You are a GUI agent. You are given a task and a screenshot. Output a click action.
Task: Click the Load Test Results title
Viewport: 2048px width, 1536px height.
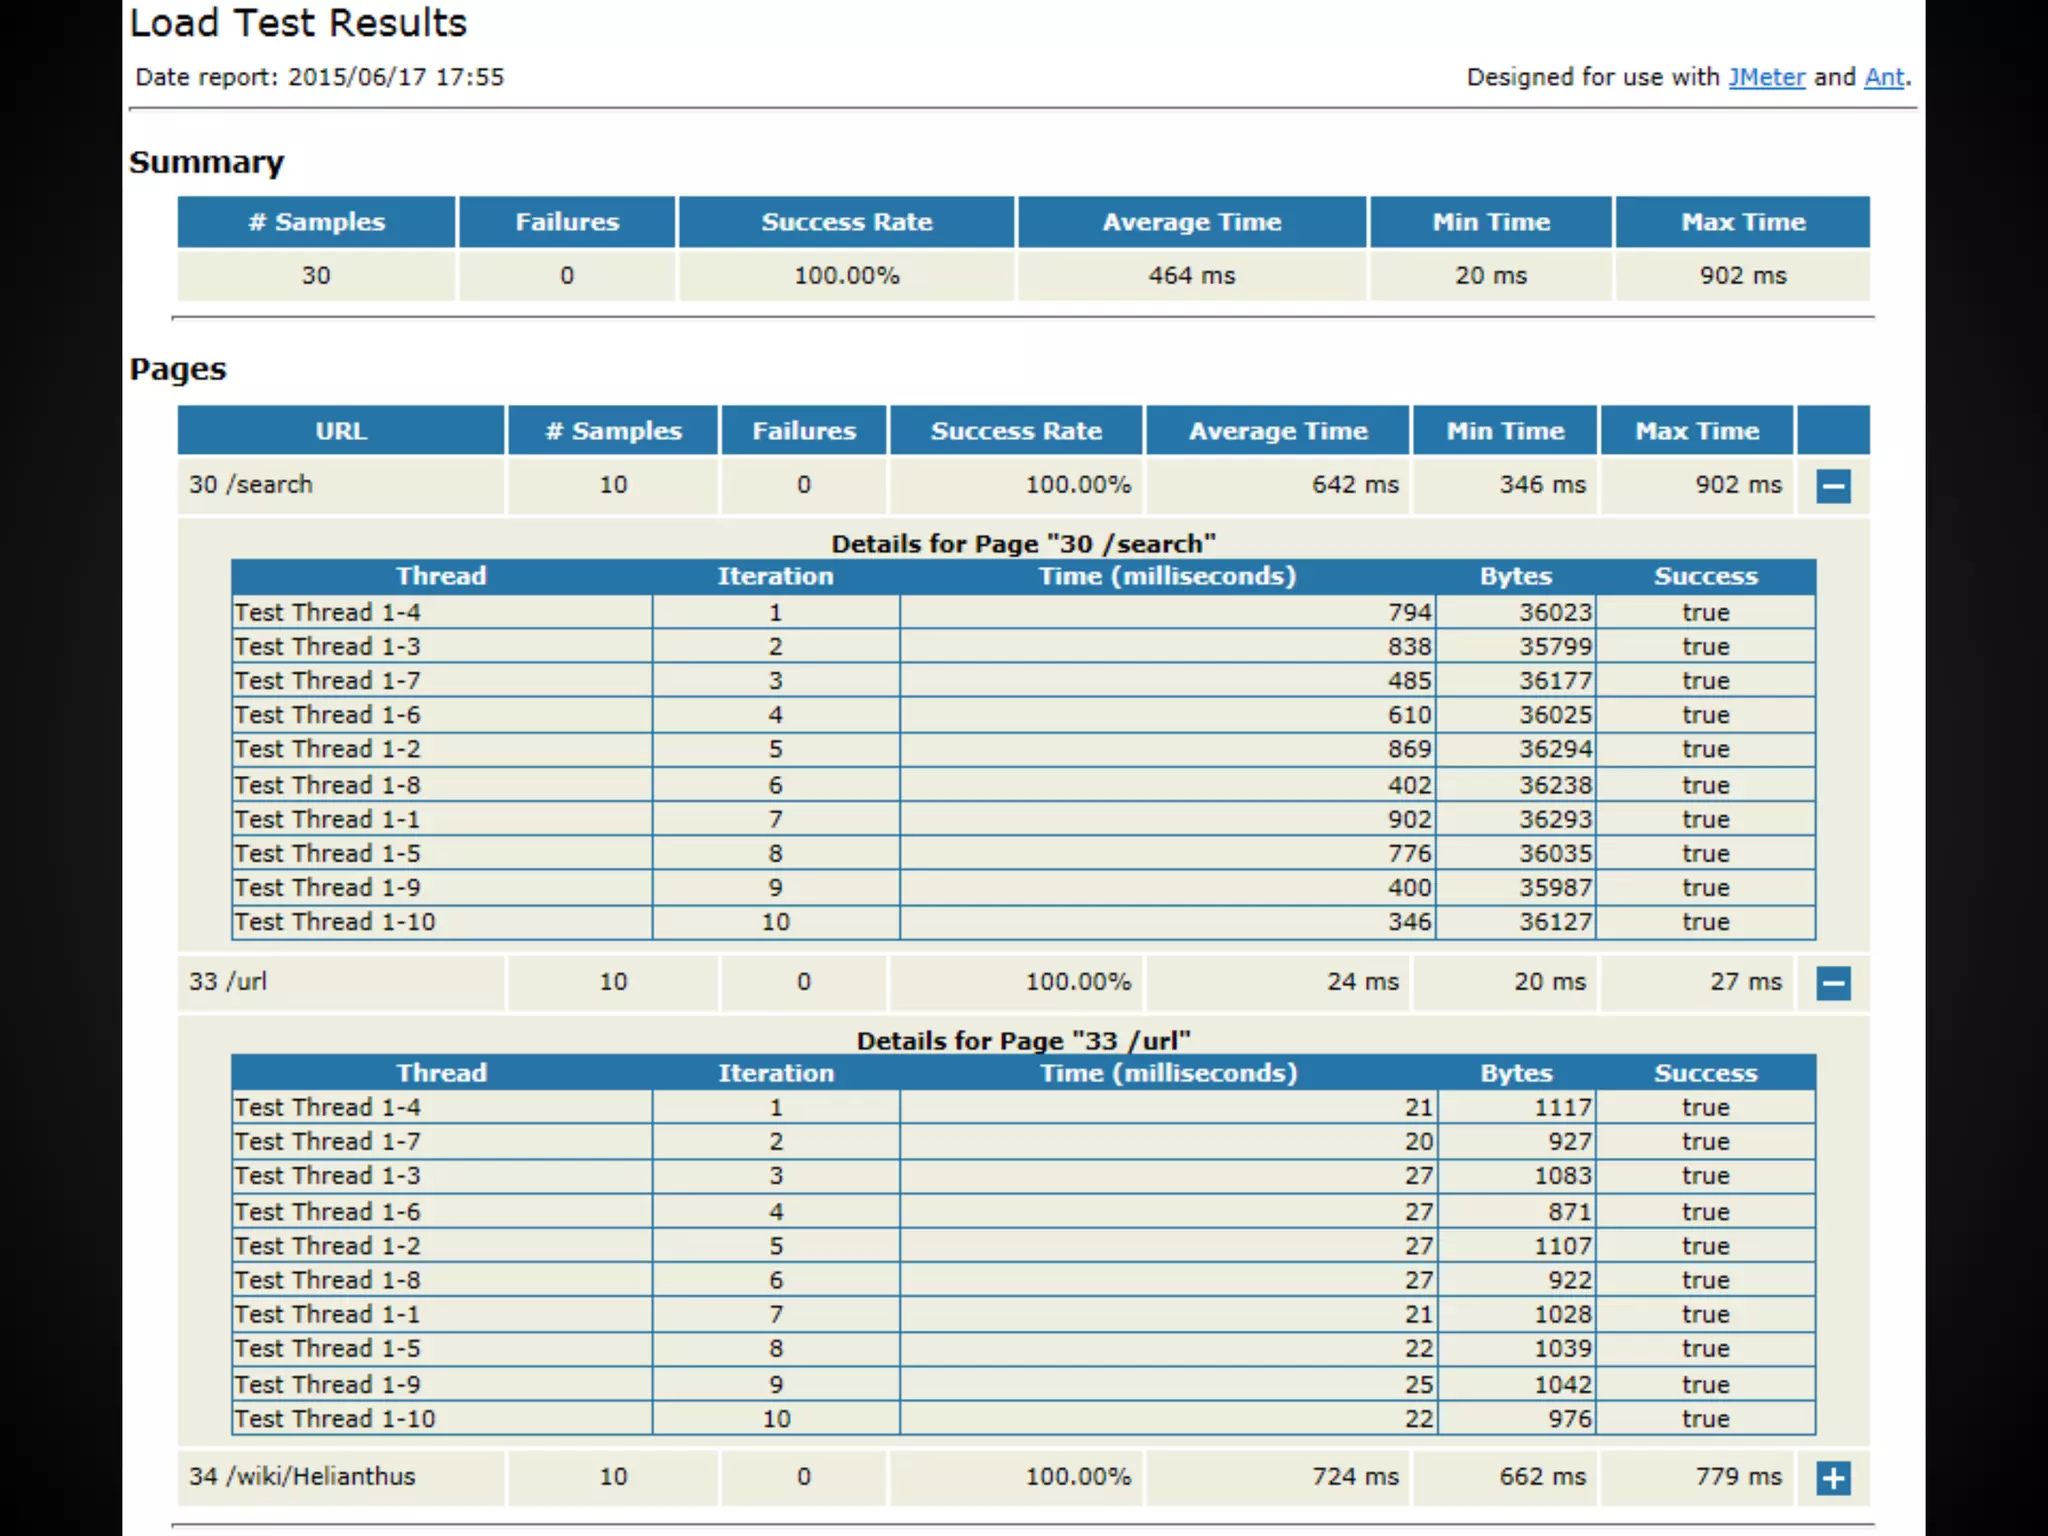point(298,23)
